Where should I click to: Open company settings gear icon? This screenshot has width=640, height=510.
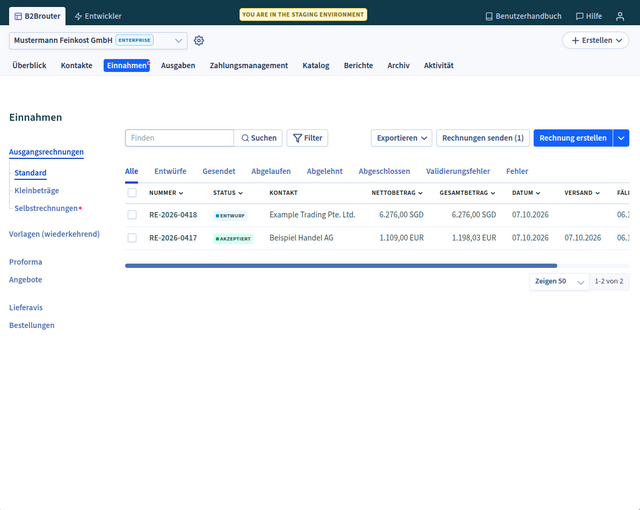click(x=199, y=40)
